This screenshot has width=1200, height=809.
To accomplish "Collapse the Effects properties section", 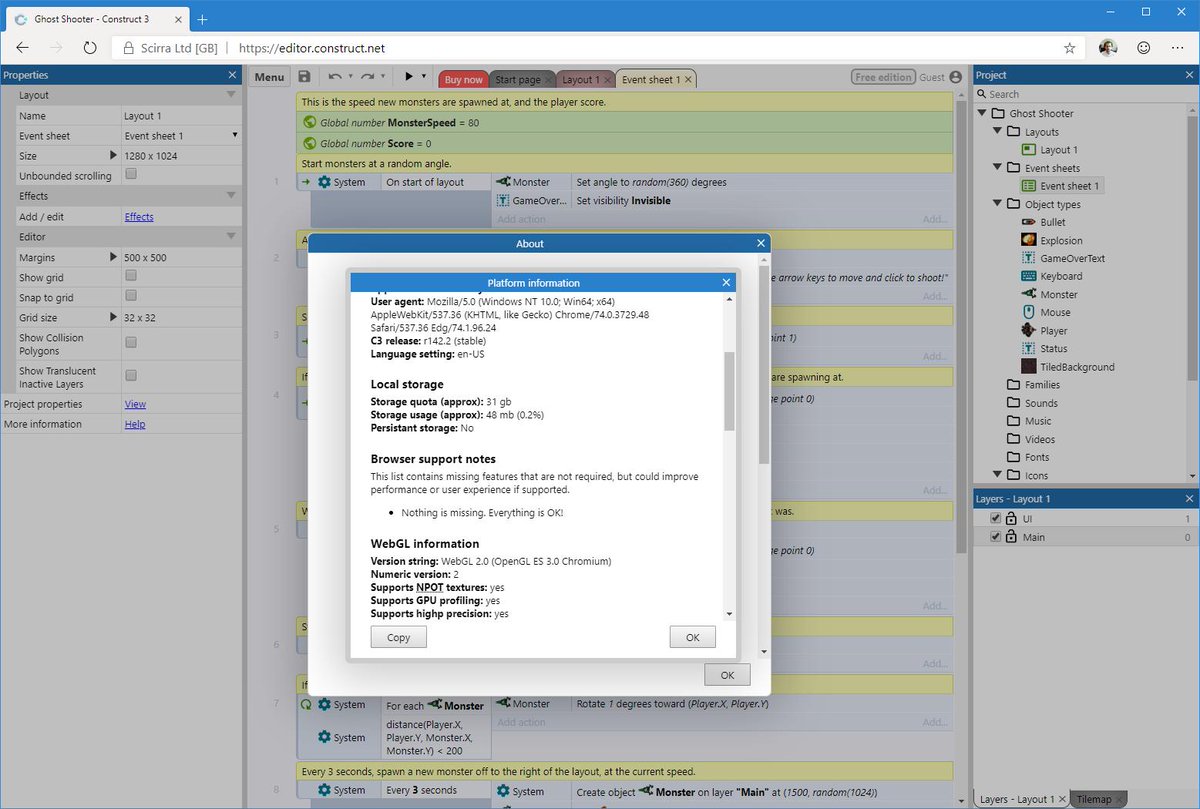I will pos(231,196).
